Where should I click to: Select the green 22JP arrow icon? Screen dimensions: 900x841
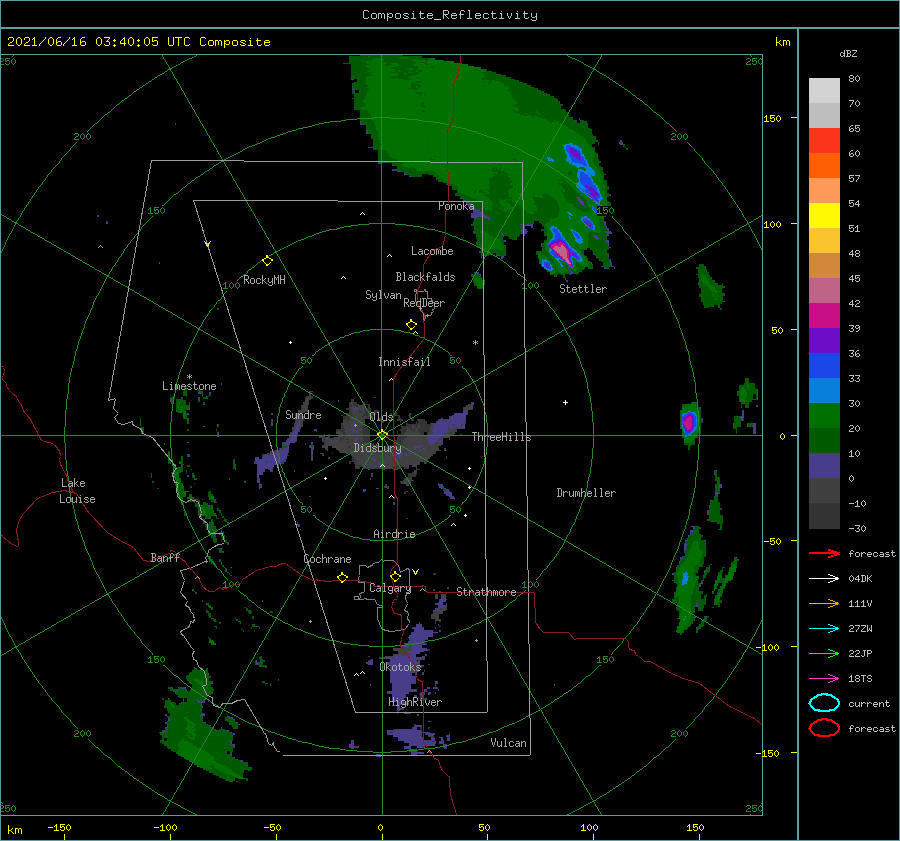click(824, 653)
